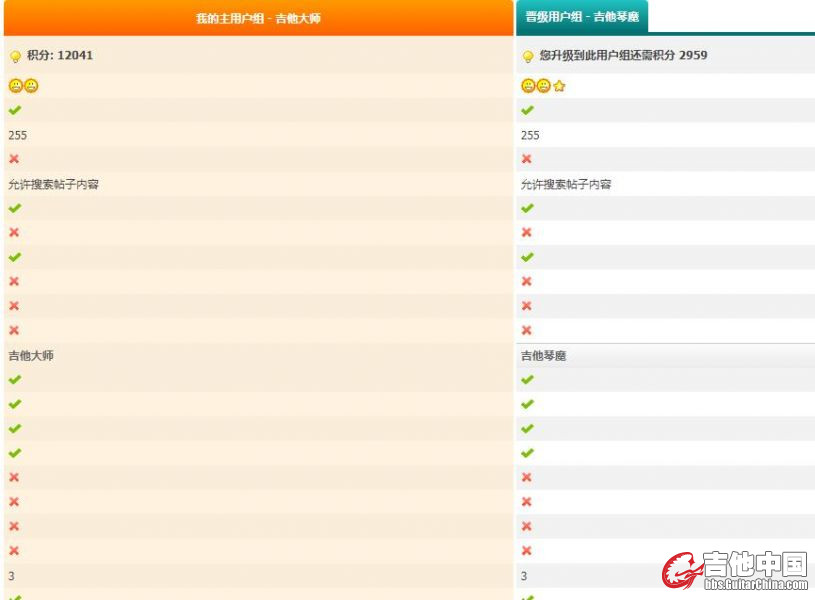815x600 pixels.
Task: Click the lightbulb icon beside 您升级到此用户组还需积分
Action: tap(528, 57)
